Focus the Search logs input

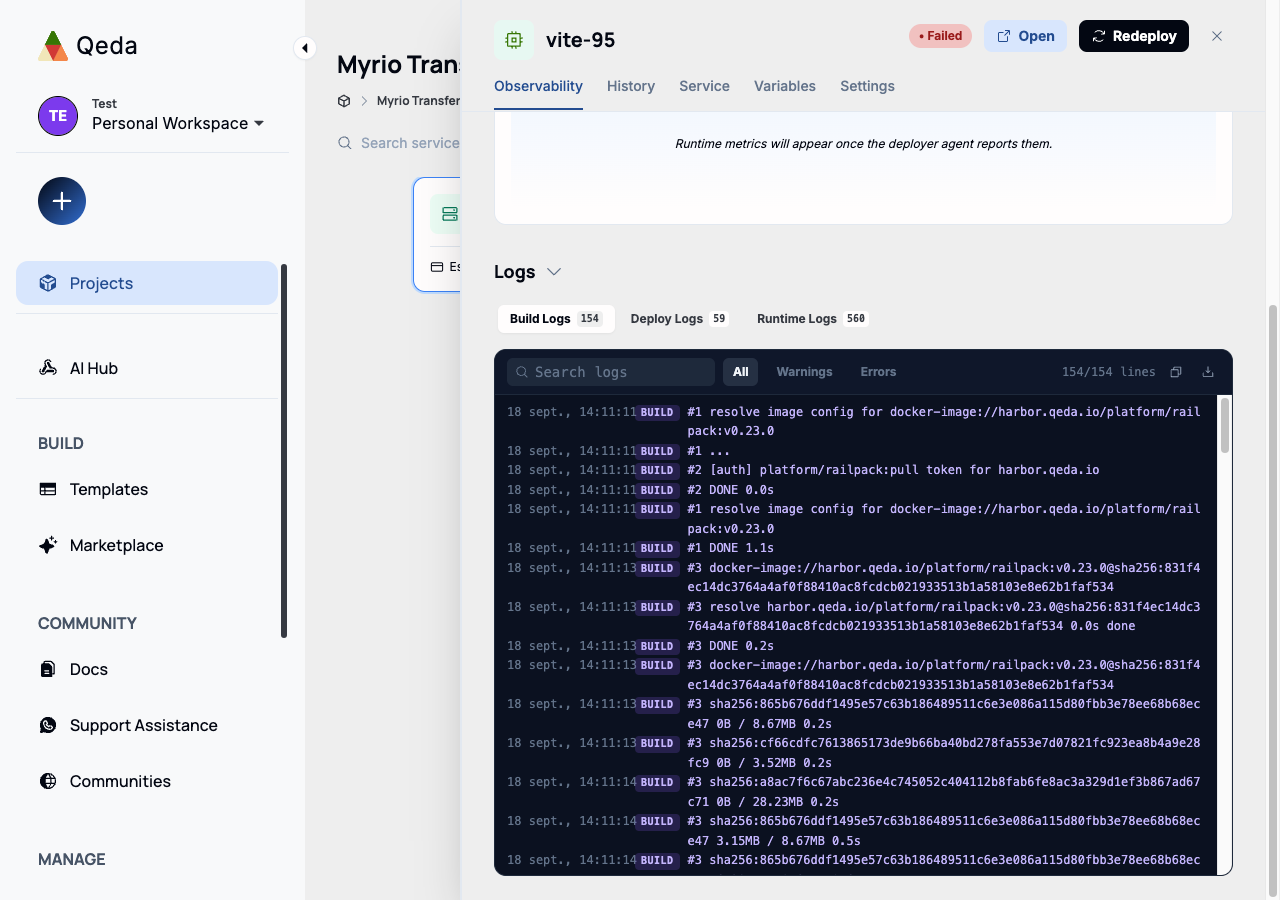[611, 372]
